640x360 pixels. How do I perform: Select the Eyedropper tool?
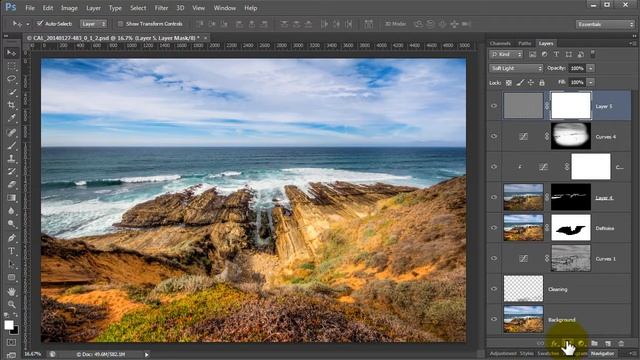tap(11, 118)
